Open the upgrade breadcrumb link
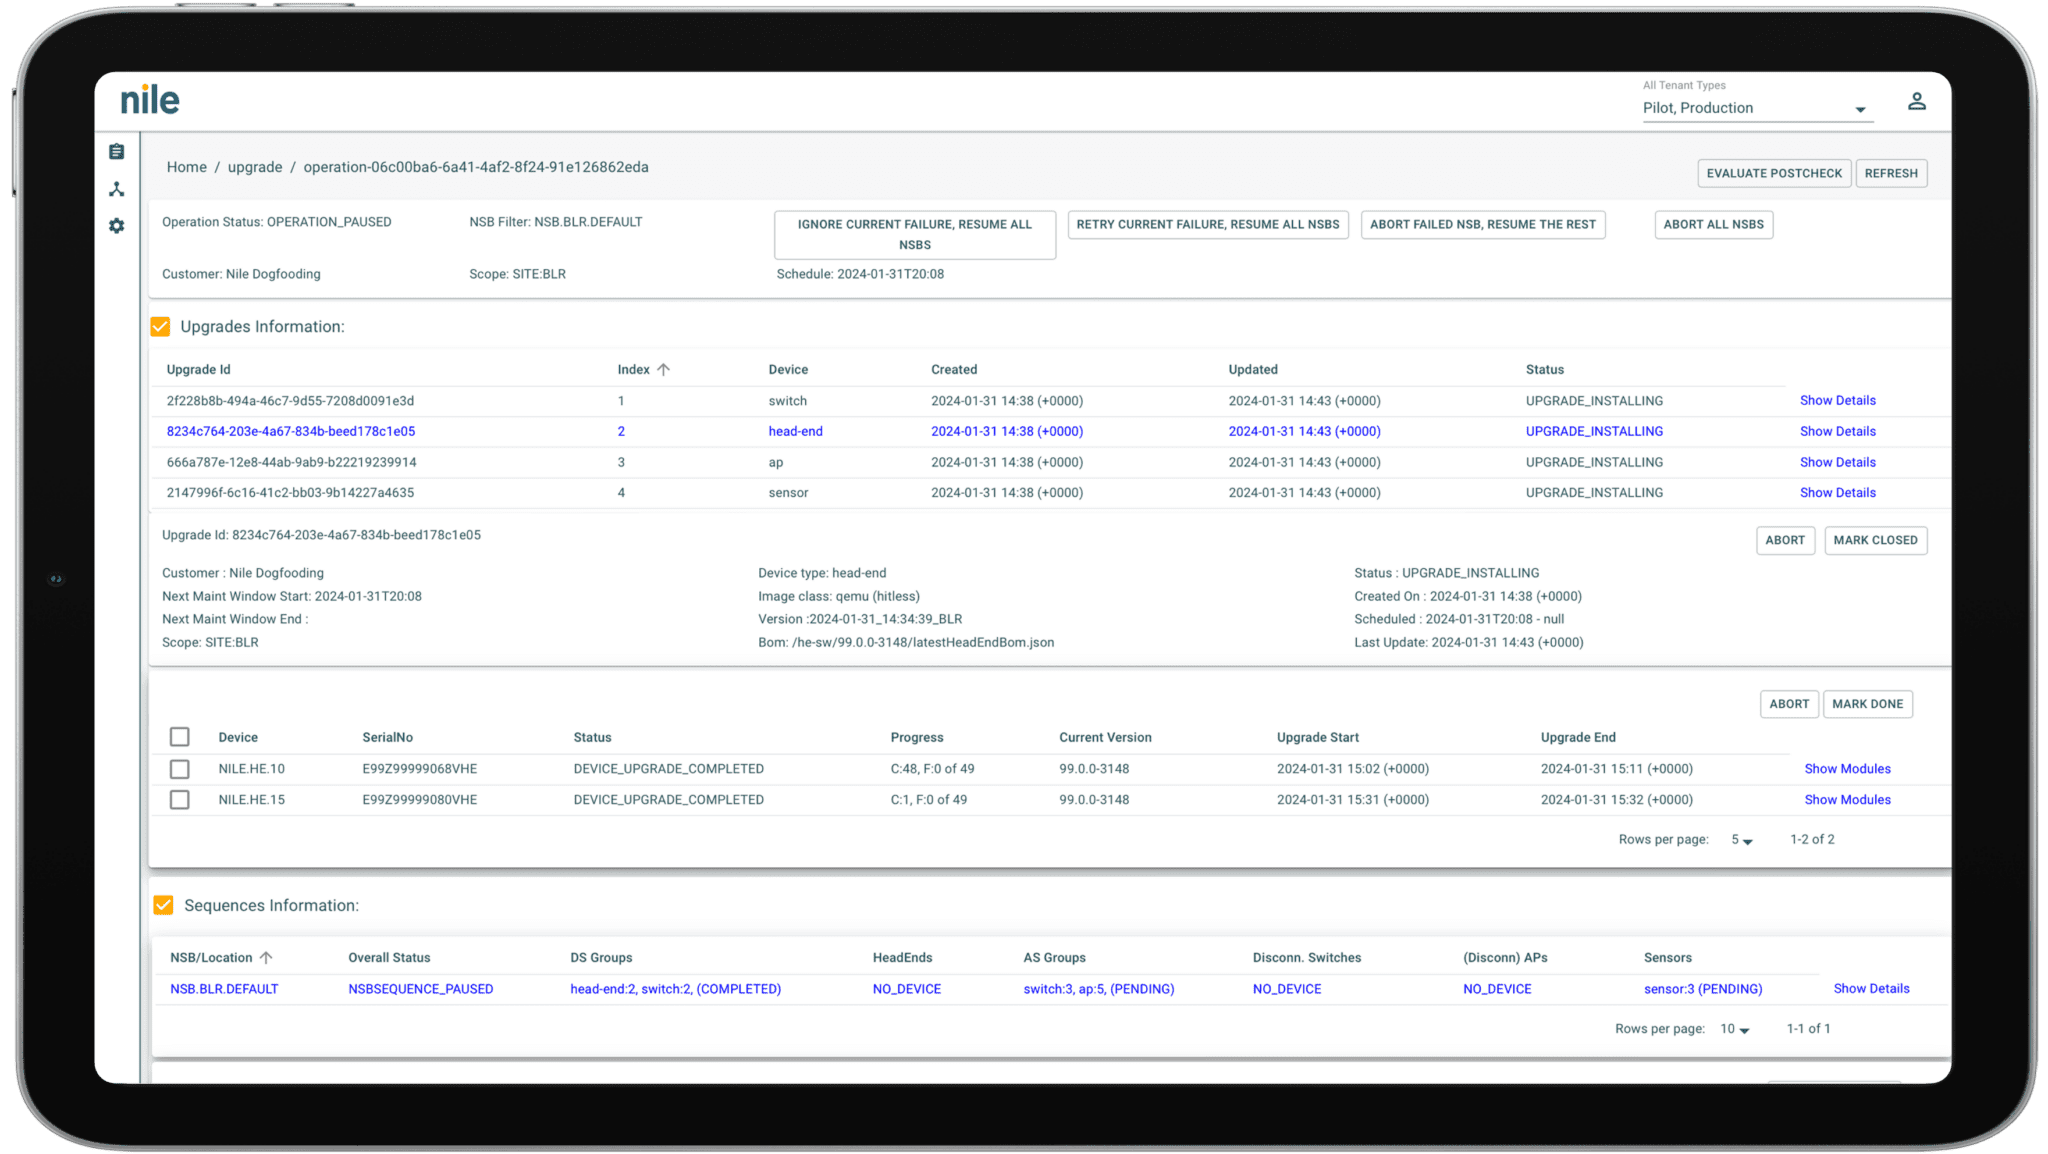Viewport: 2048px width, 1154px height. tap(254, 166)
